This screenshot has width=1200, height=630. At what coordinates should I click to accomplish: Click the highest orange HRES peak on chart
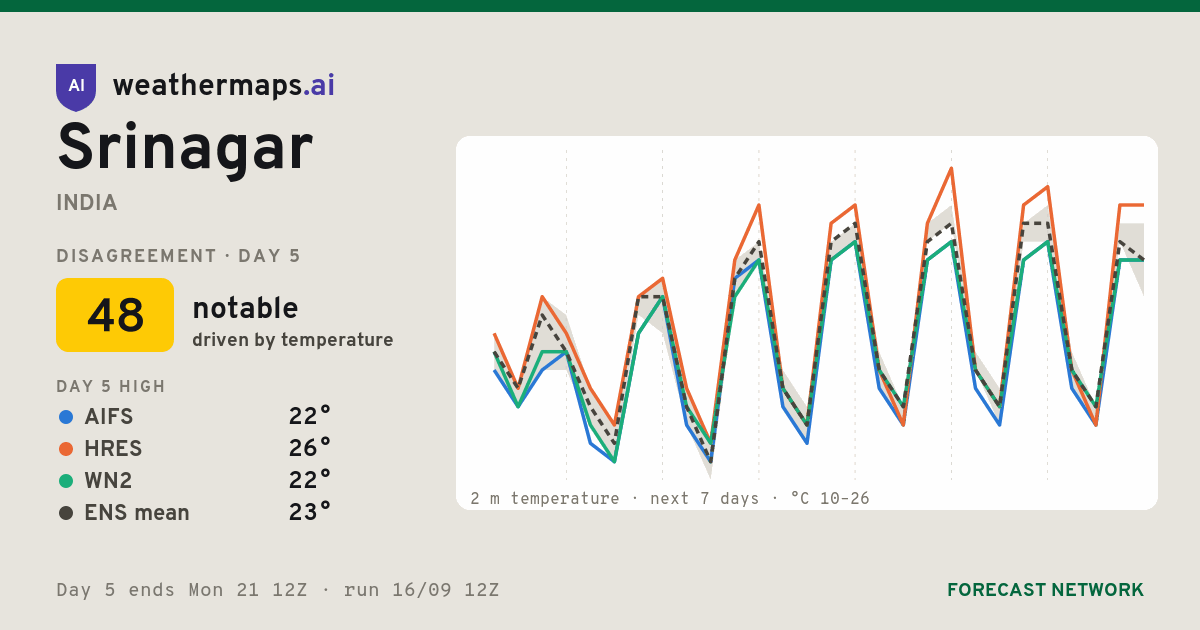952,168
